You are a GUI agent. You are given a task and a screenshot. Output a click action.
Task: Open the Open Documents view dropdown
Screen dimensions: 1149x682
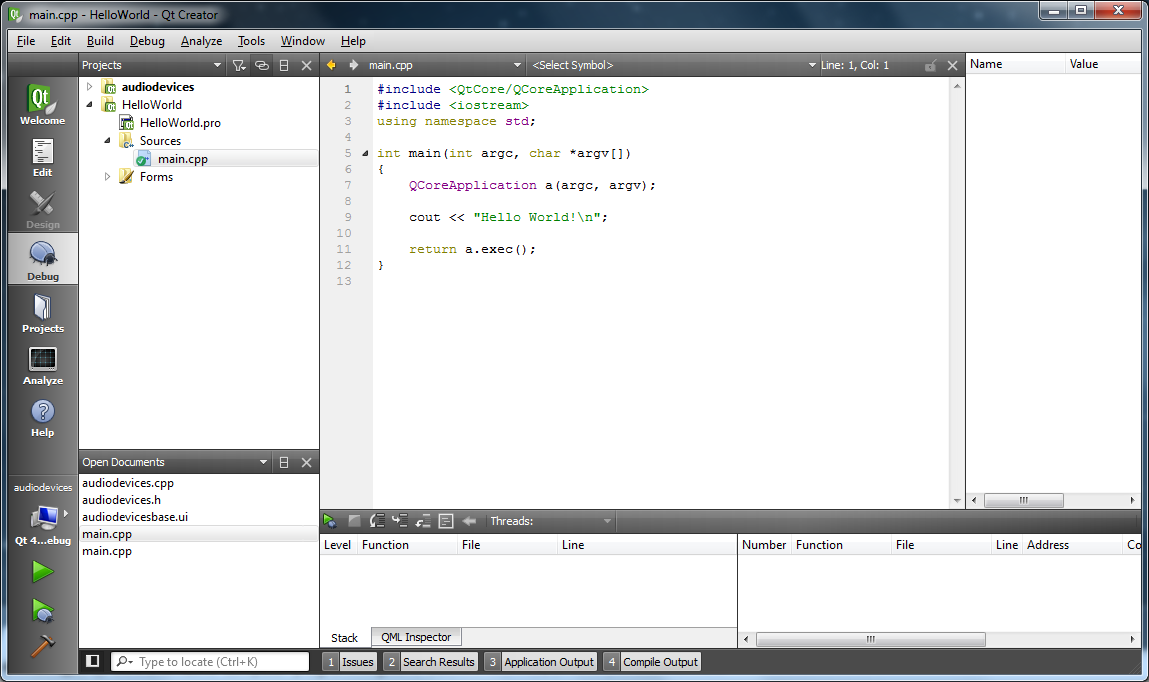coord(175,462)
